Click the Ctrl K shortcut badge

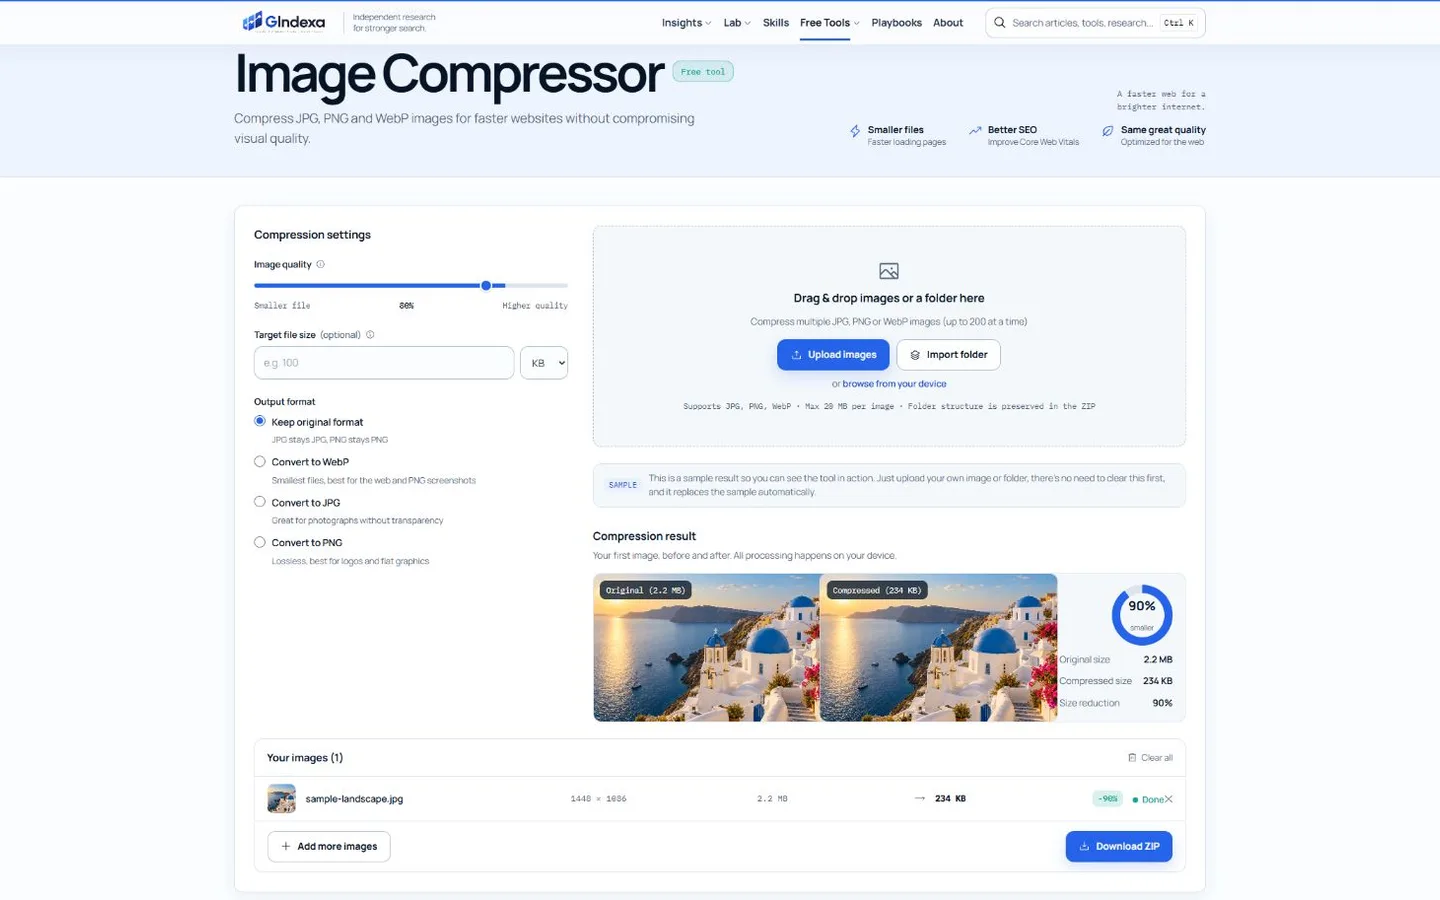tap(1179, 23)
